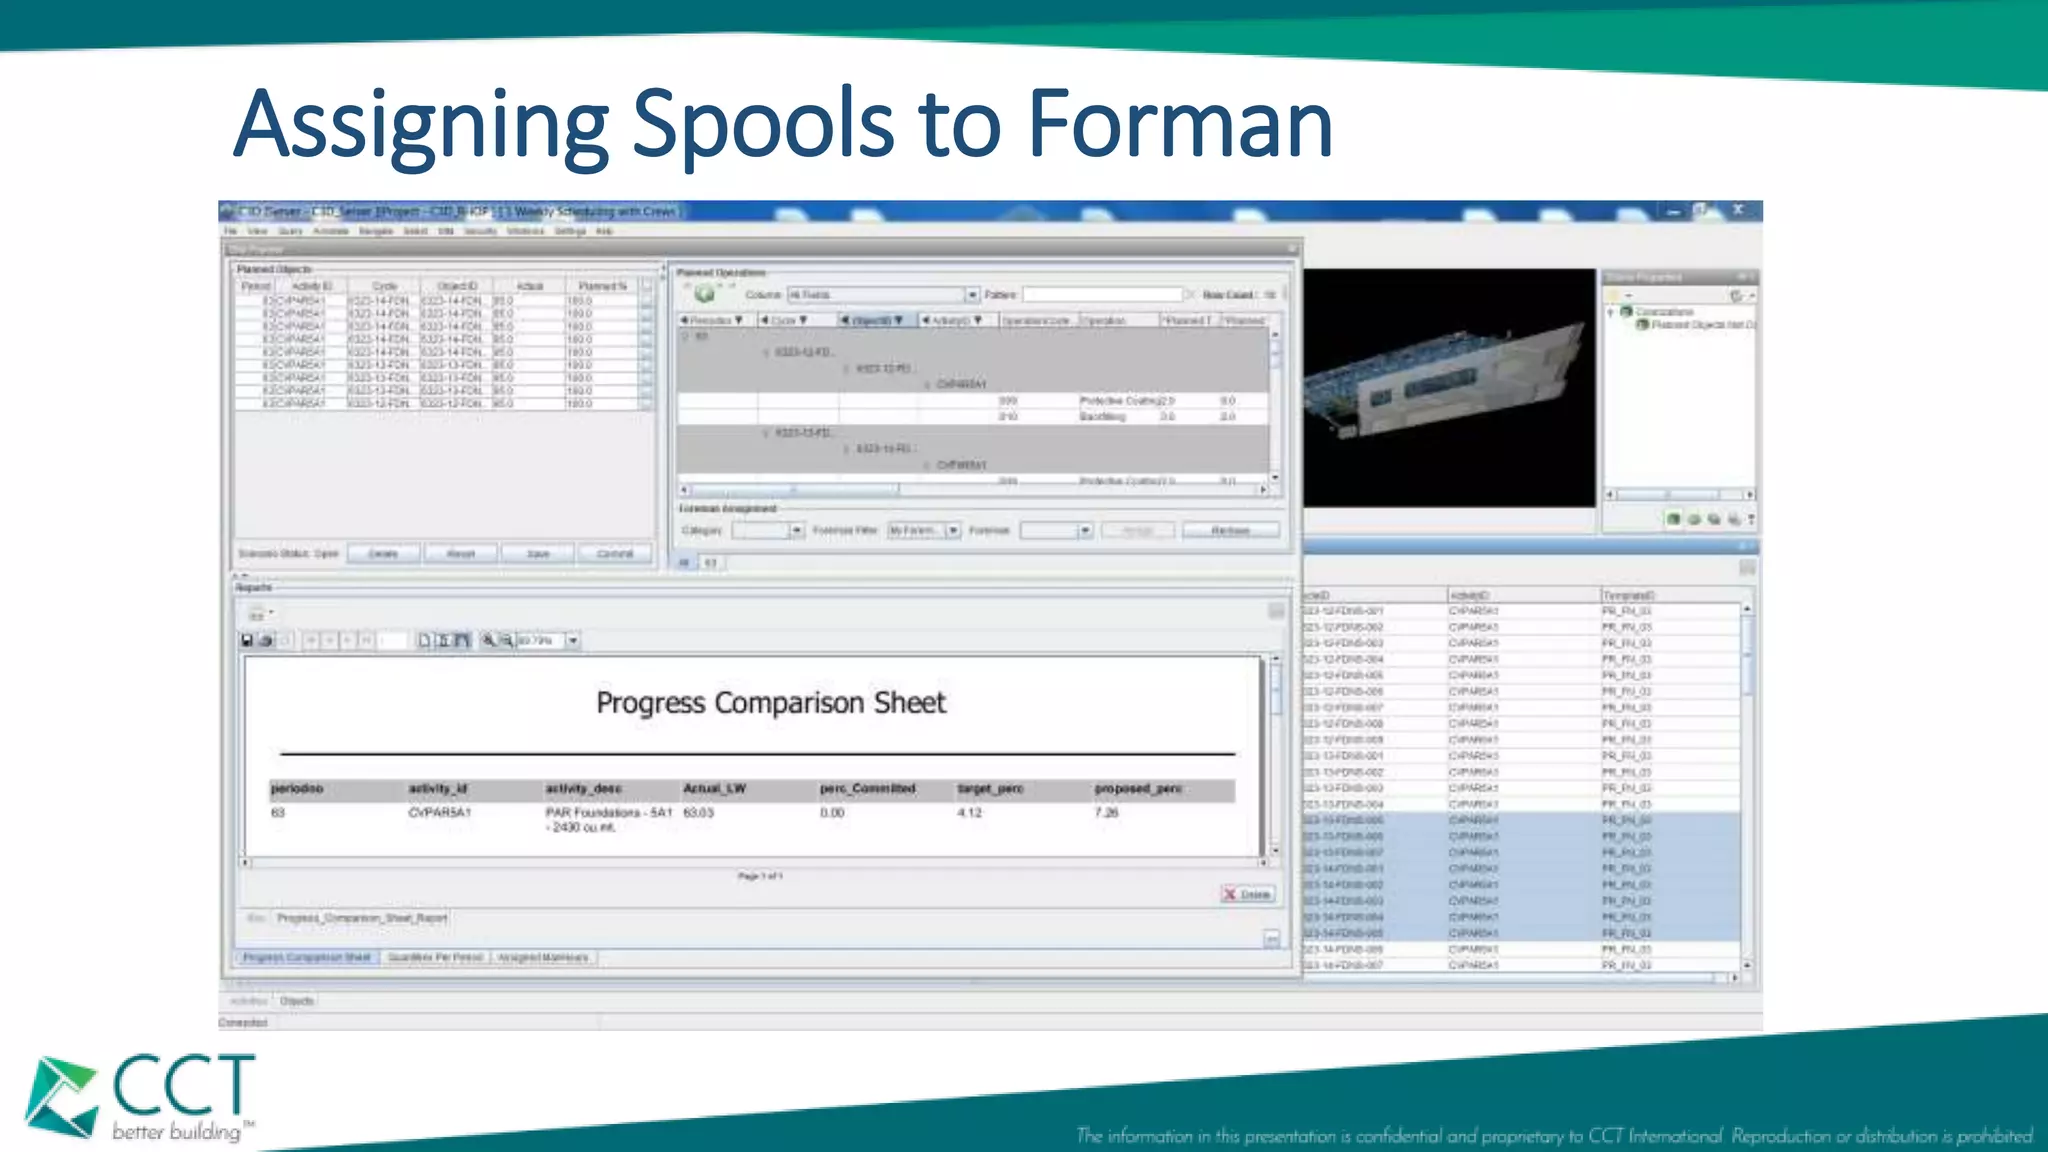Click the TemplateID column header

(x=1670, y=595)
